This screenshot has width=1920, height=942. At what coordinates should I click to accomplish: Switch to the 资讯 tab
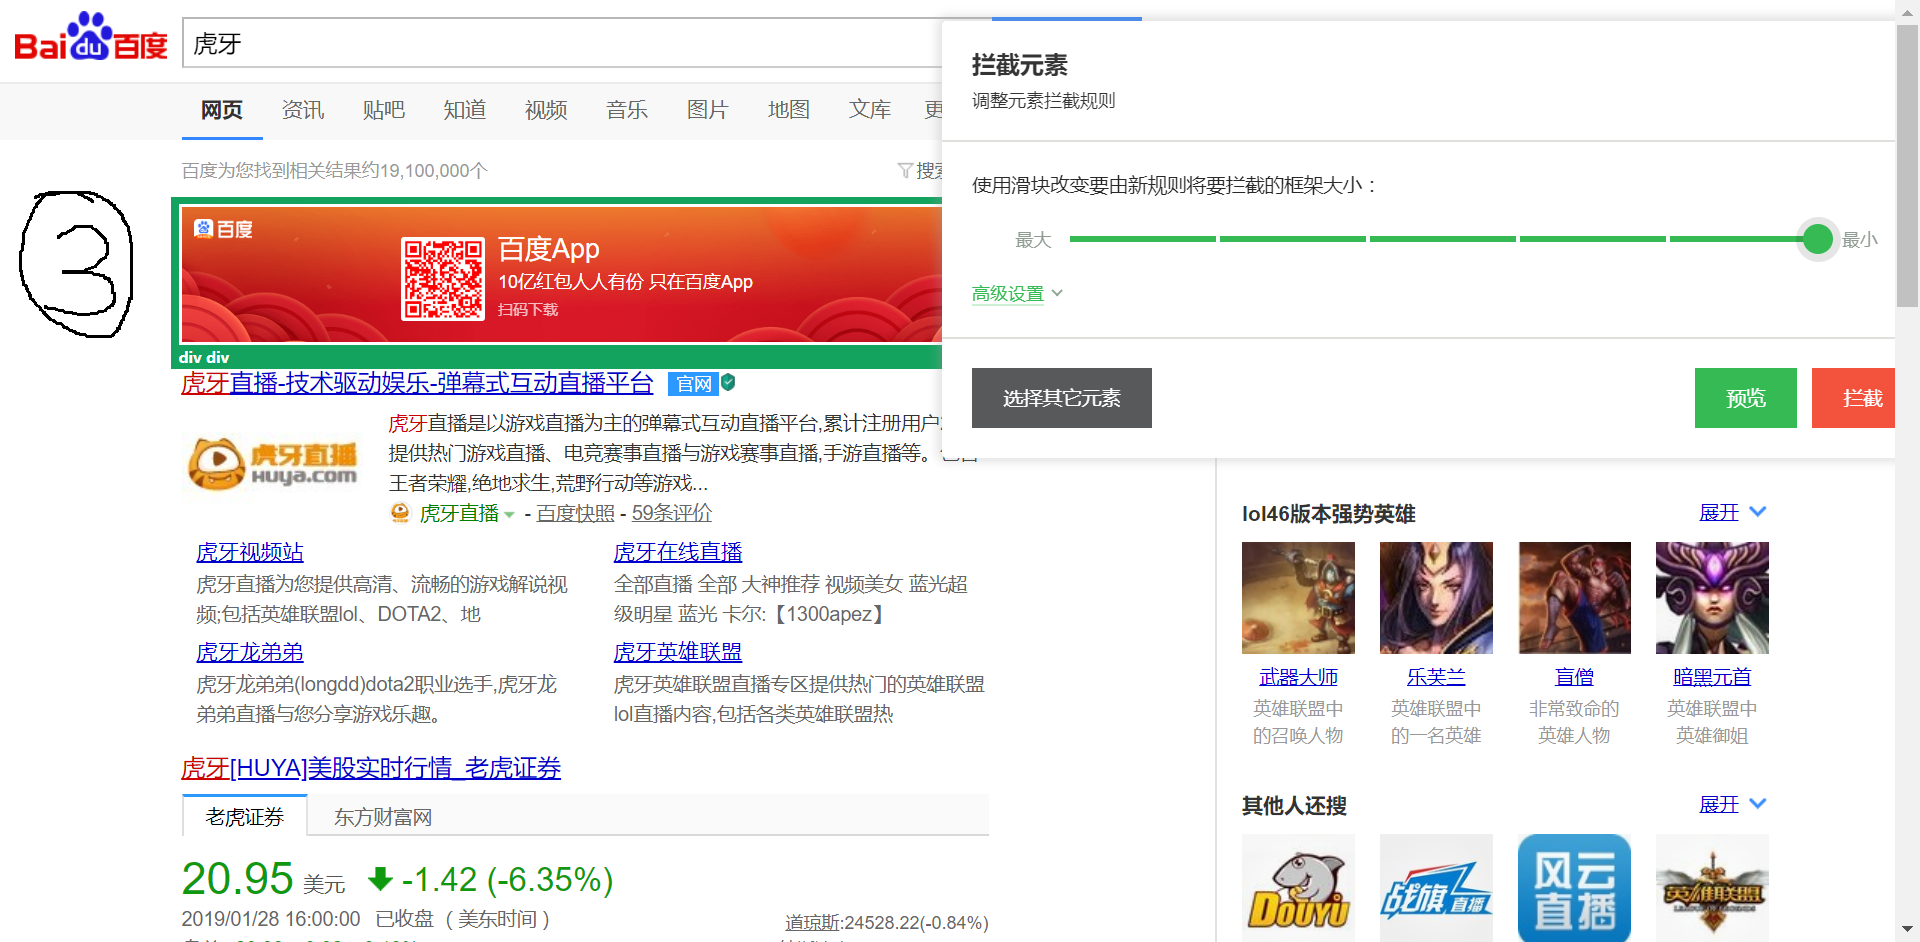(x=303, y=110)
